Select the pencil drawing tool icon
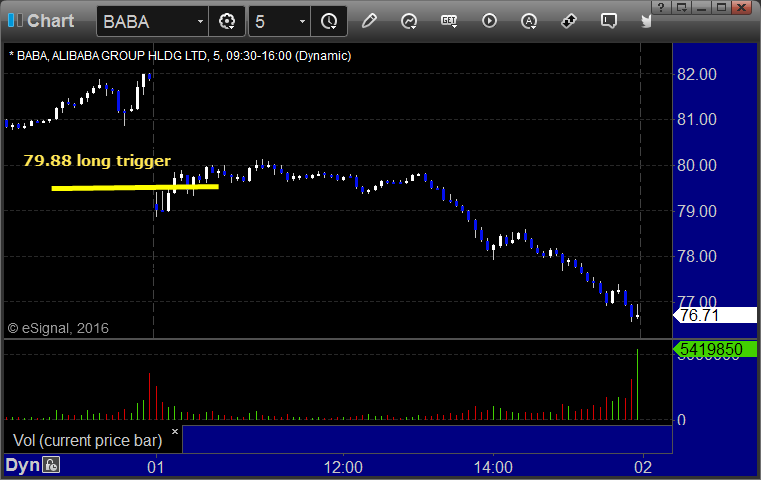 point(369,21)
